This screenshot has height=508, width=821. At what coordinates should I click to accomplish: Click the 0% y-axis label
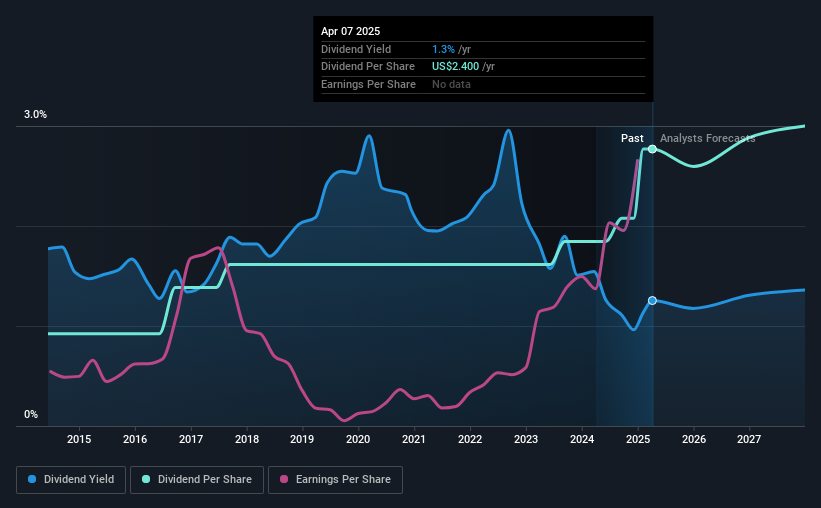pyautogui.click(x=31, y=414)
